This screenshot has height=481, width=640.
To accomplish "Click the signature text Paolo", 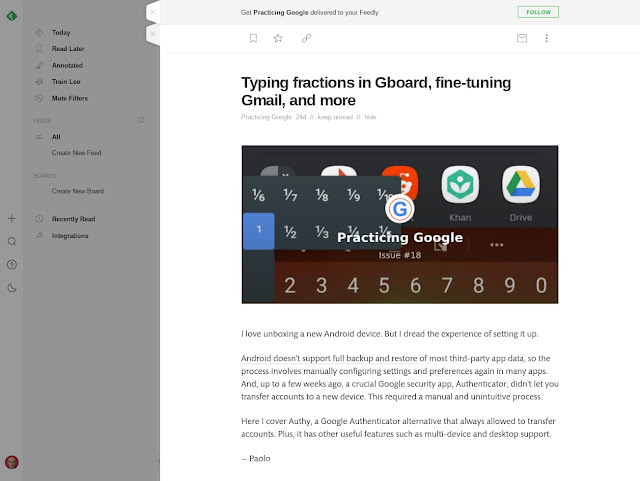I will [x=260, y=459].
